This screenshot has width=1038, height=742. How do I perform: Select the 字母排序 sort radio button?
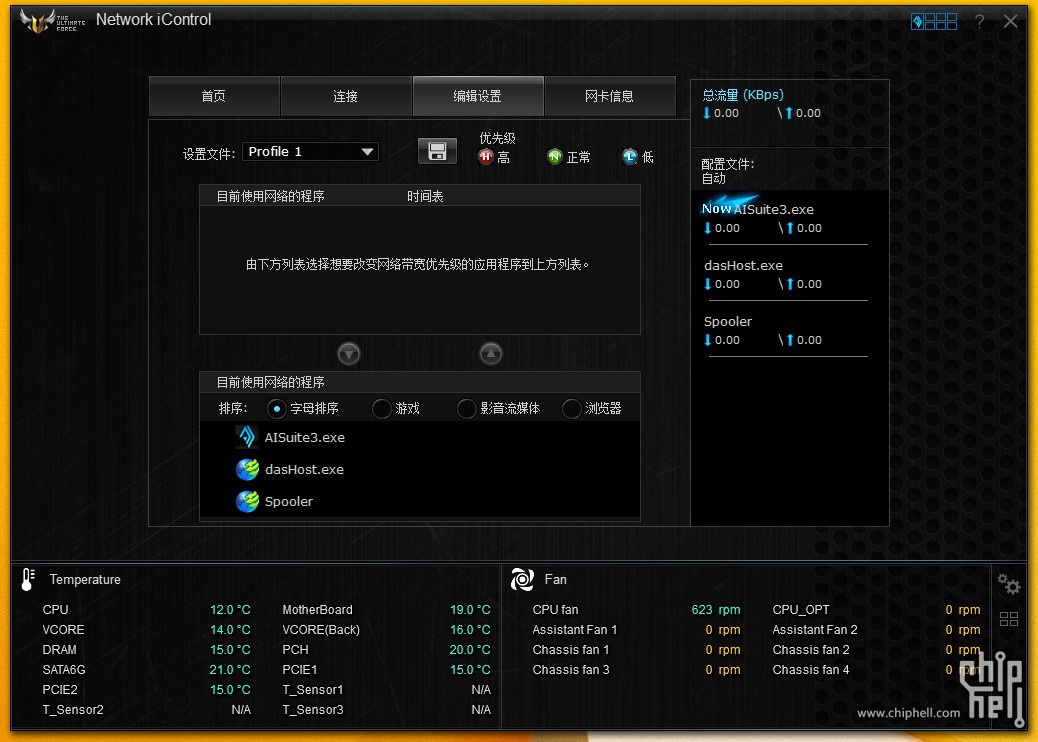click(277, 409)
